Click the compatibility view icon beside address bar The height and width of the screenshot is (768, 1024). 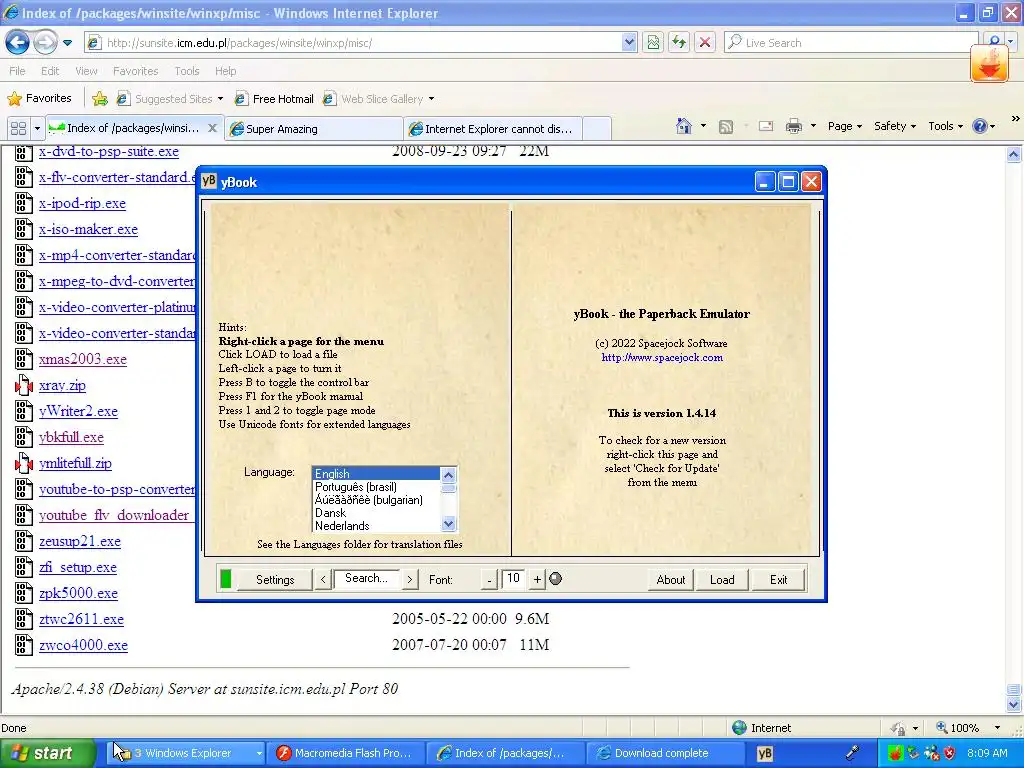653,42
